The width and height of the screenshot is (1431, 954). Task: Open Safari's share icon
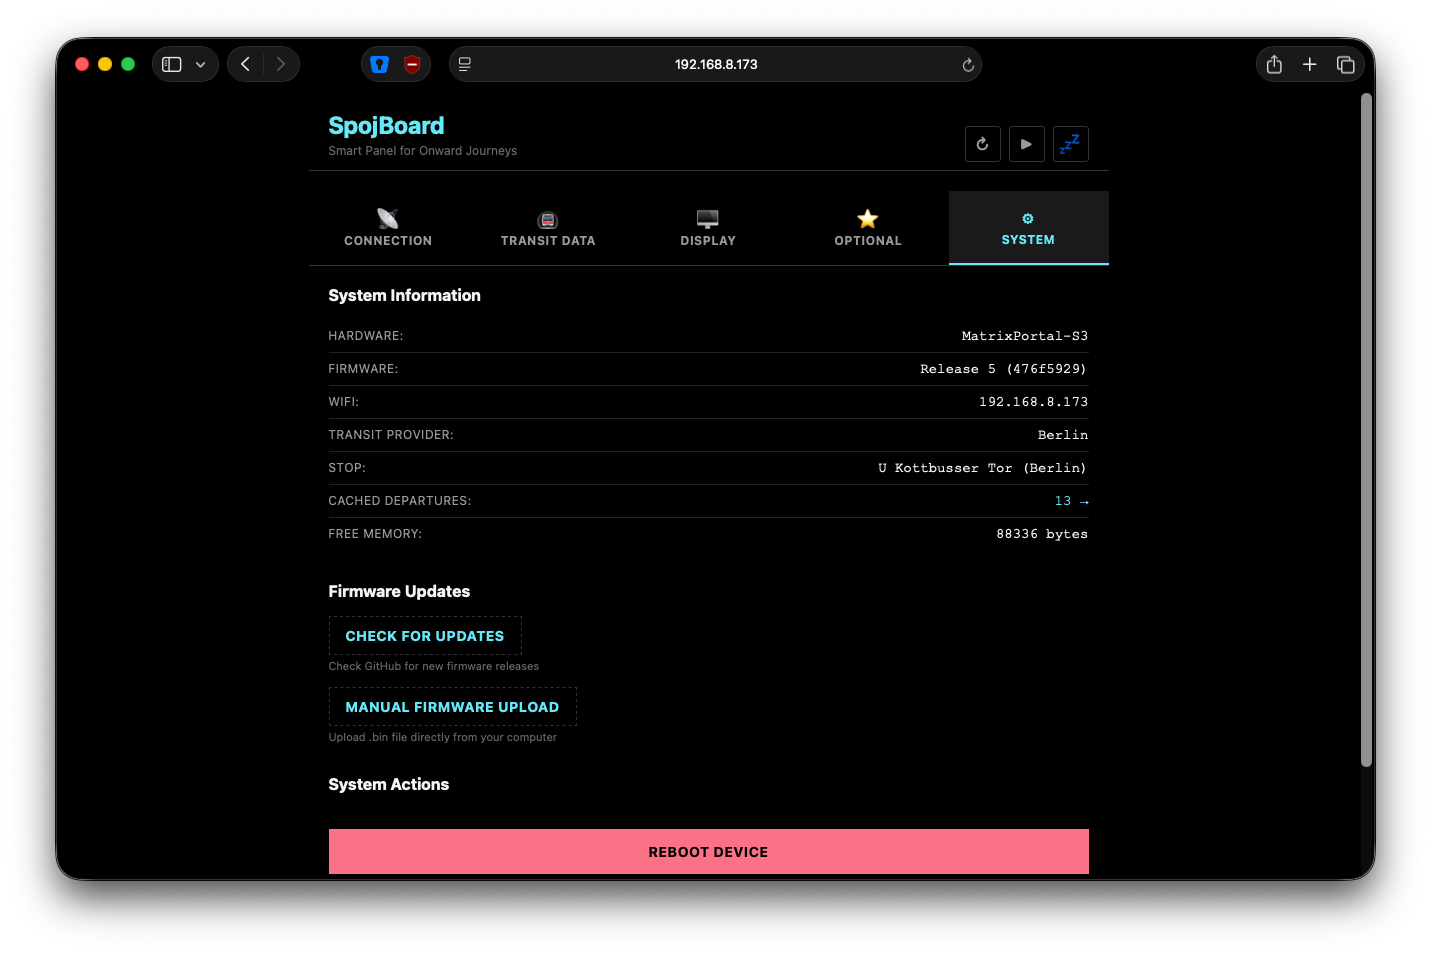tap(1274, 64)
